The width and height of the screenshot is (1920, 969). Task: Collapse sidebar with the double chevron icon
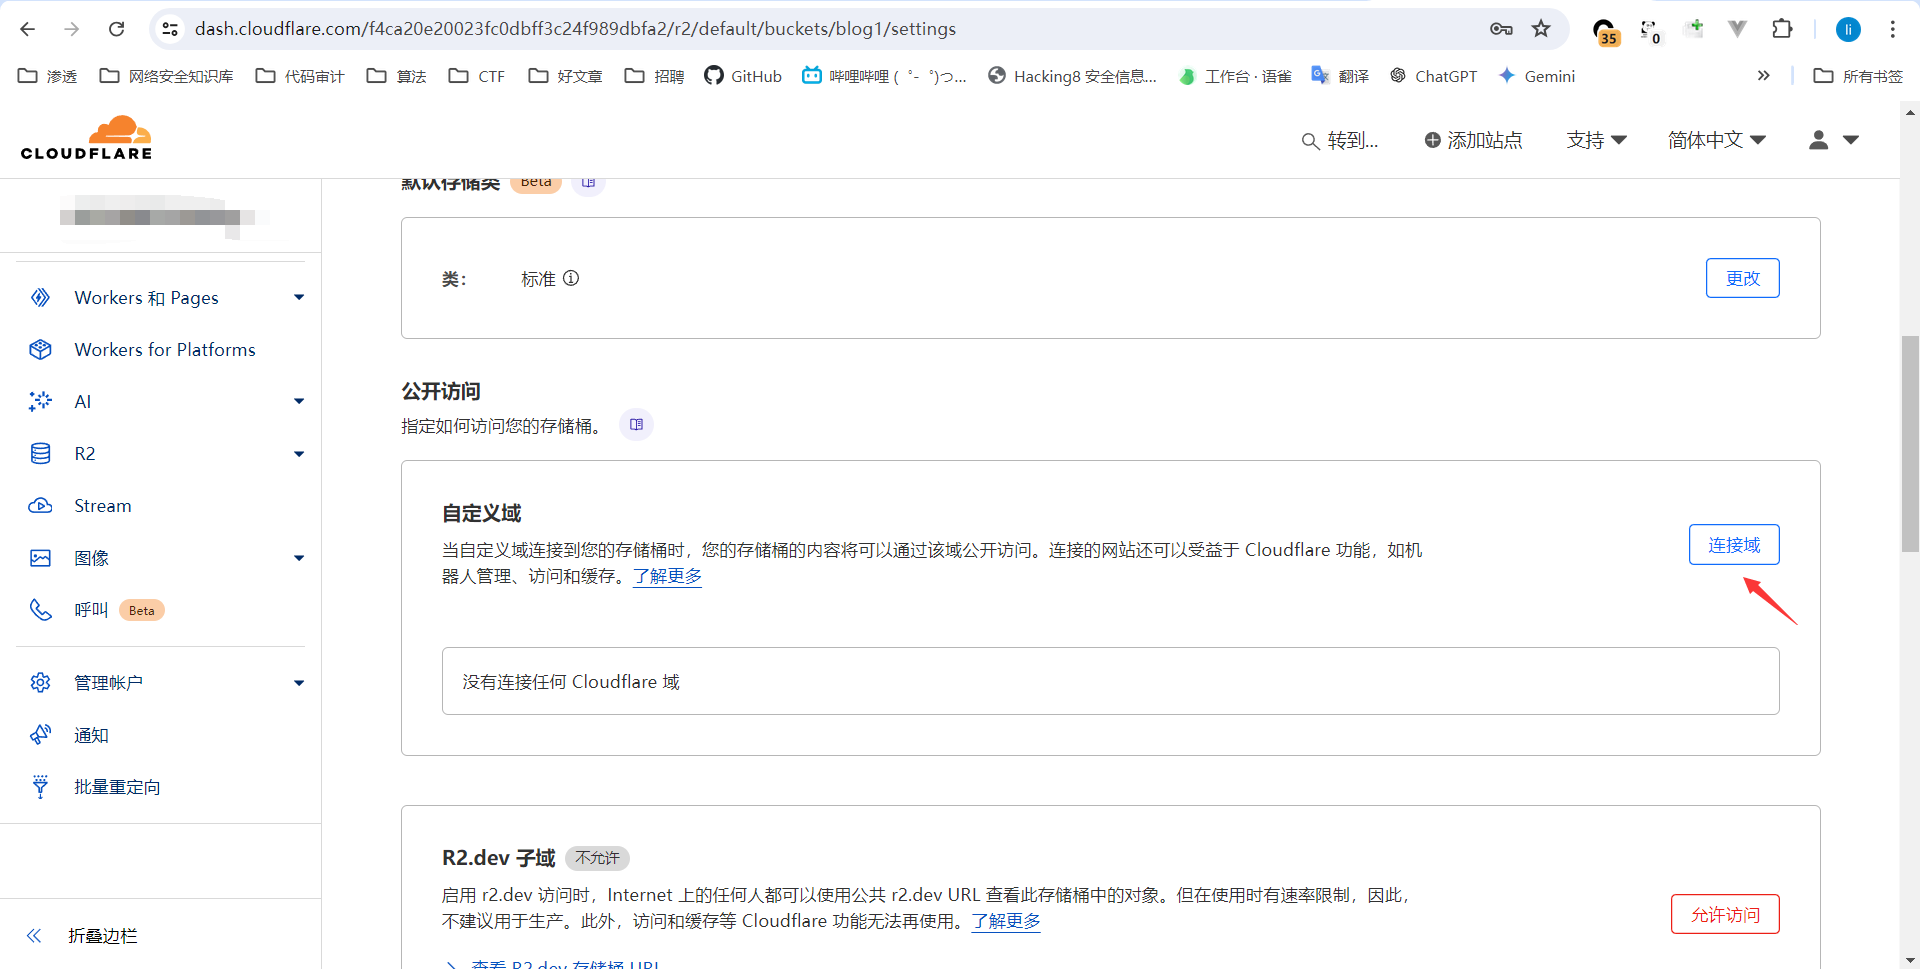[x=34, y=936]
